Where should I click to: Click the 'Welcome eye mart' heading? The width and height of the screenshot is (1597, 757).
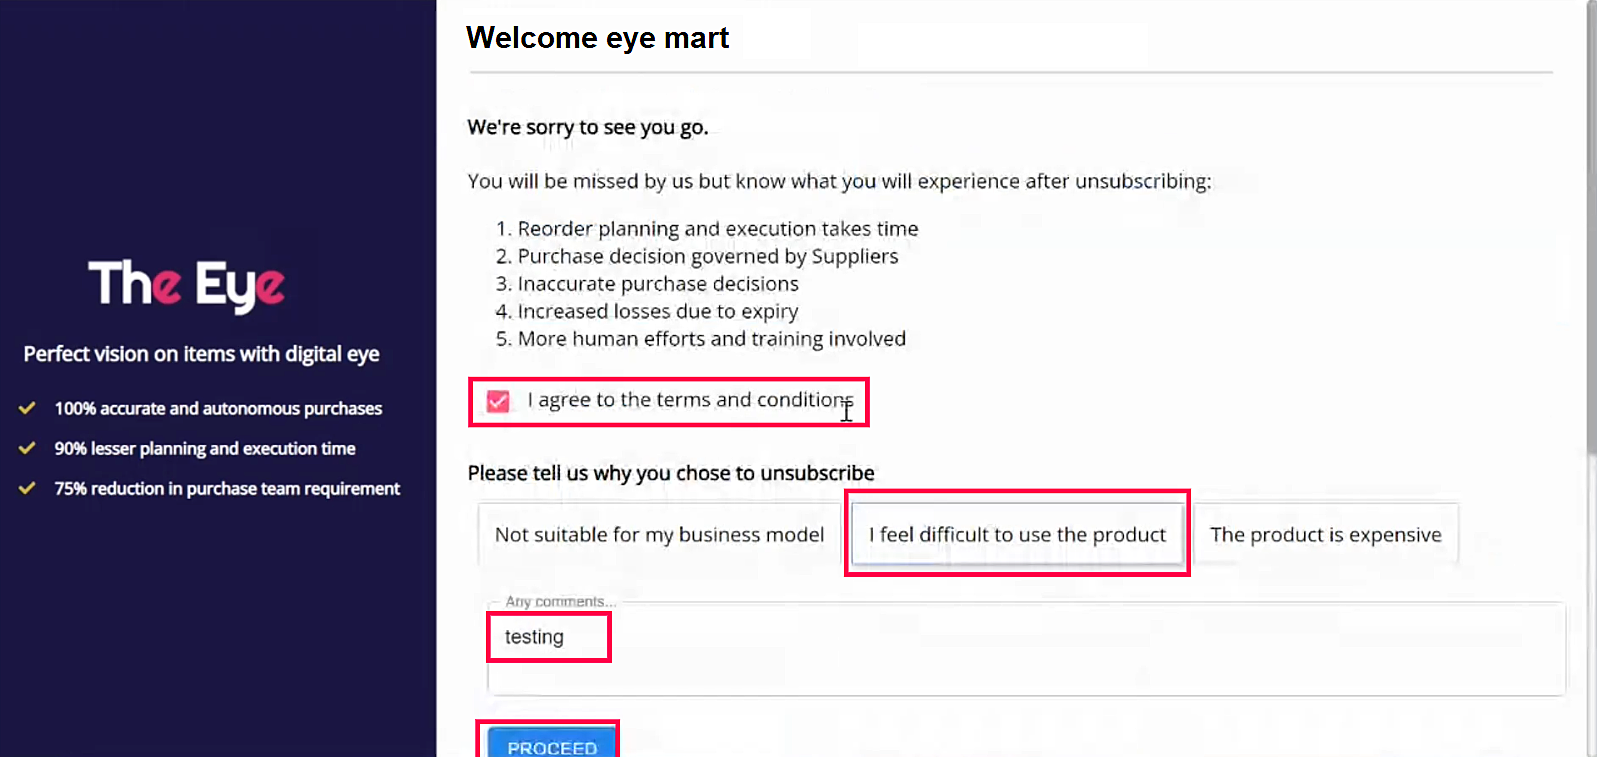[x=597, y=38]
